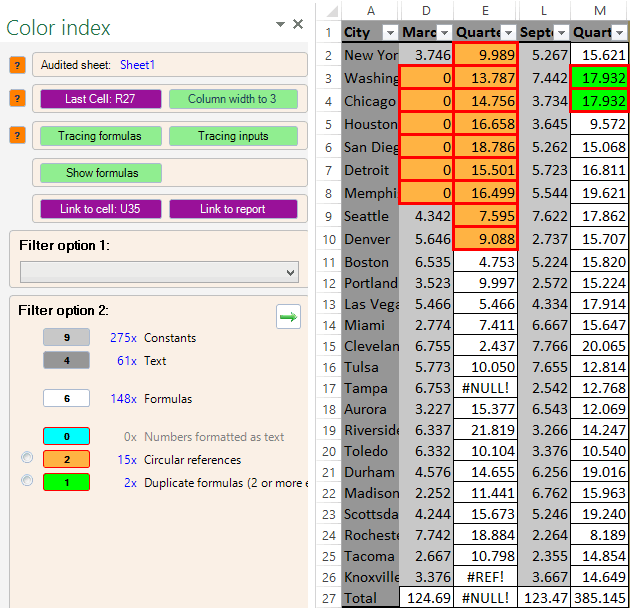Screen dimensions: 630x608
Task: Click the orange 9.989 cell for New York
Action: (485, 55)
